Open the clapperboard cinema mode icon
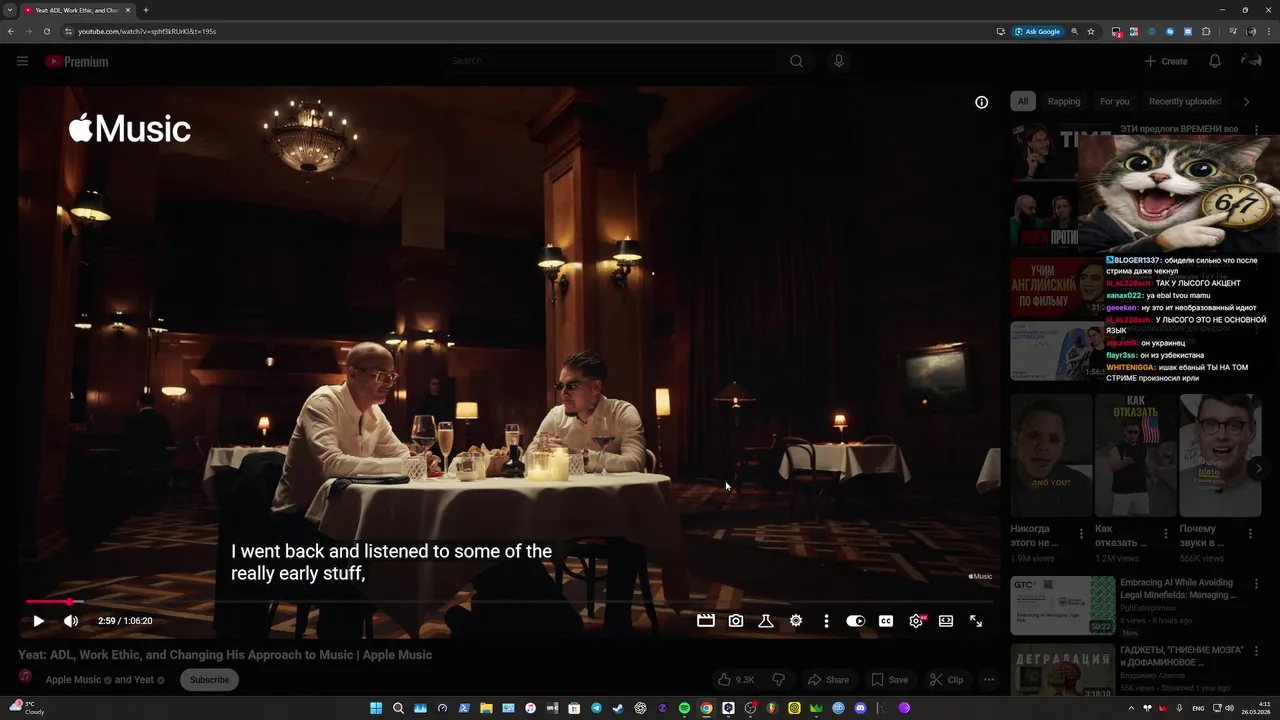This screenshot has width=1280, height=720. pyautogui.click(x=706, y=621)
